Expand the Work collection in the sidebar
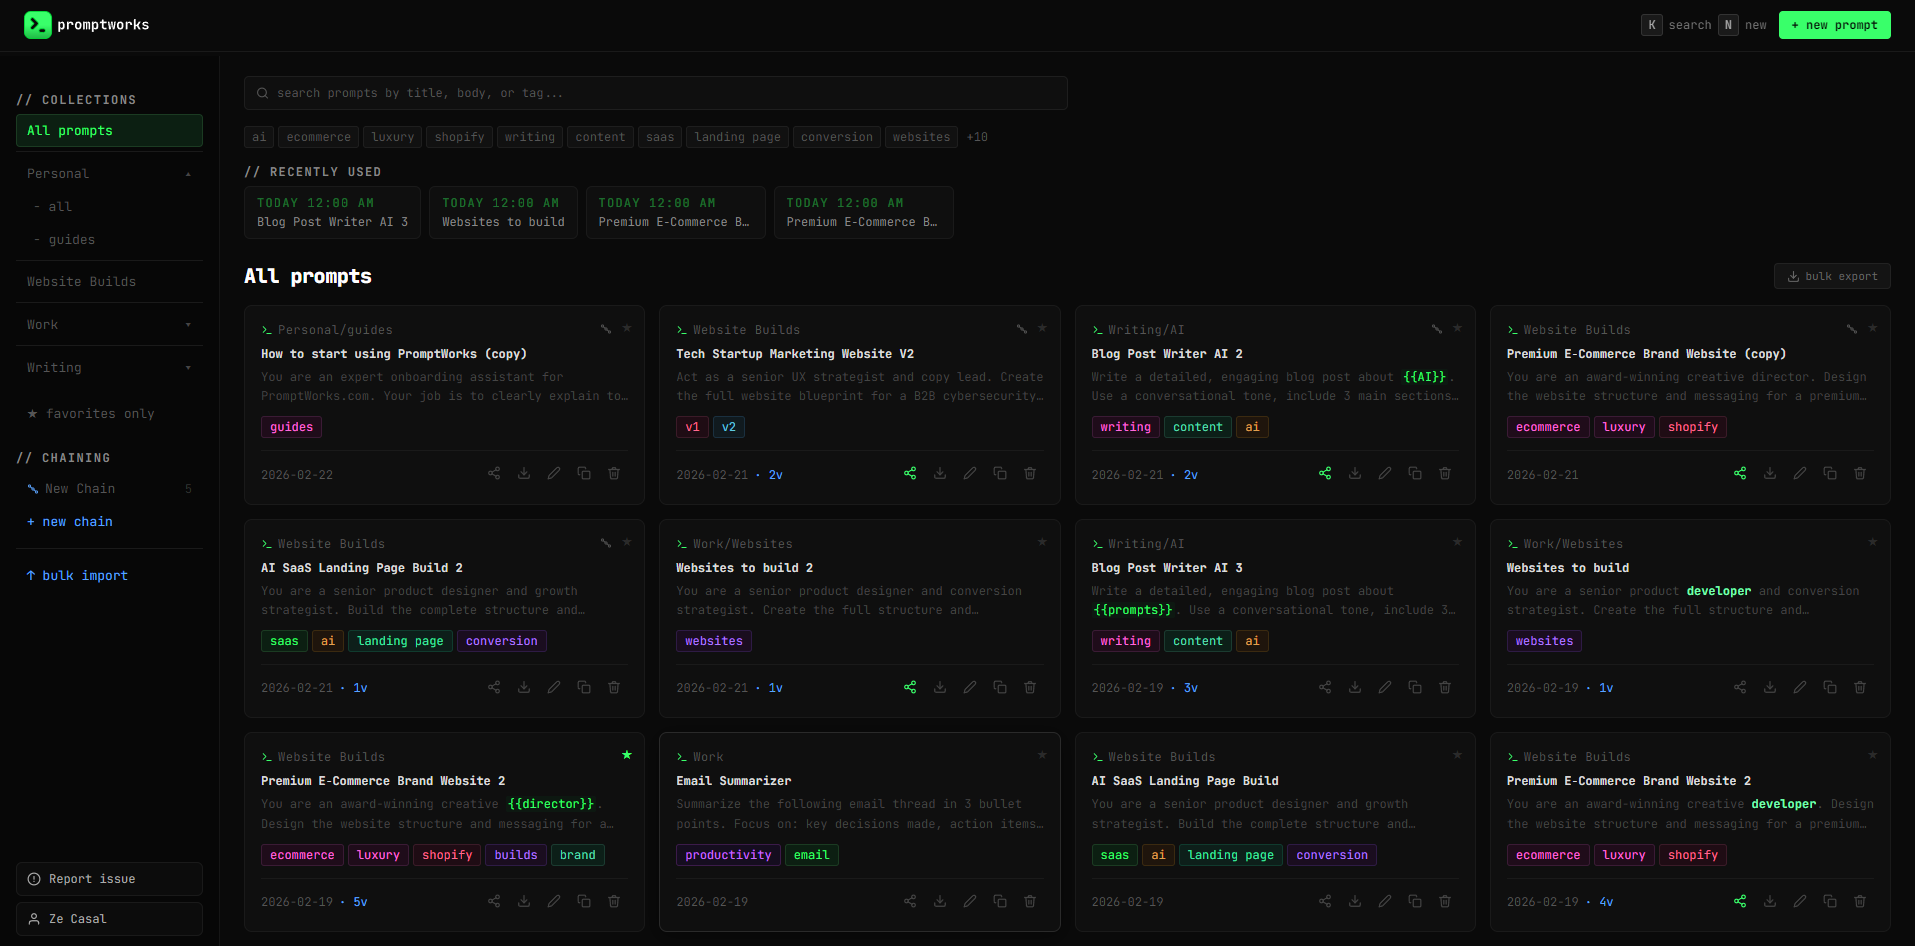Screen dimensions: 1915x946 [x=188, y=324]
